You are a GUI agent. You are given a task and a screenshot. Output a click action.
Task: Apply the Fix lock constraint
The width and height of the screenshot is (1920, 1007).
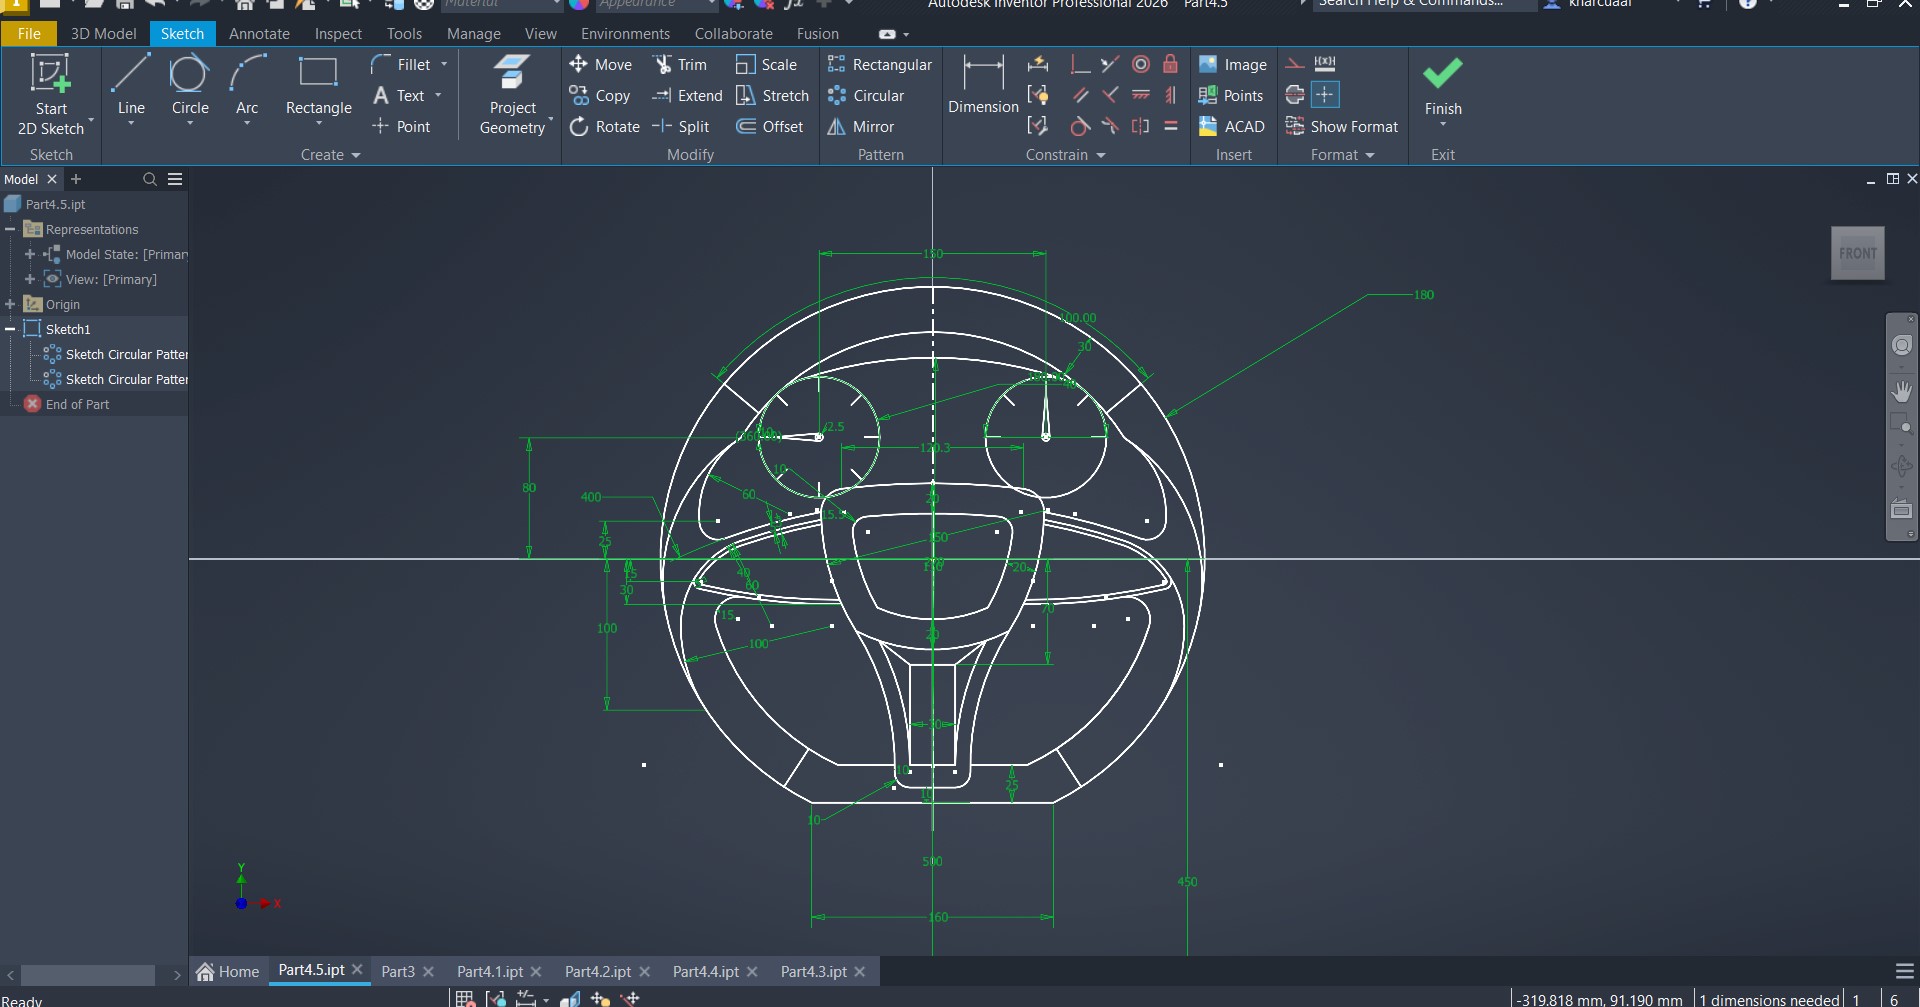(1170, 65)
